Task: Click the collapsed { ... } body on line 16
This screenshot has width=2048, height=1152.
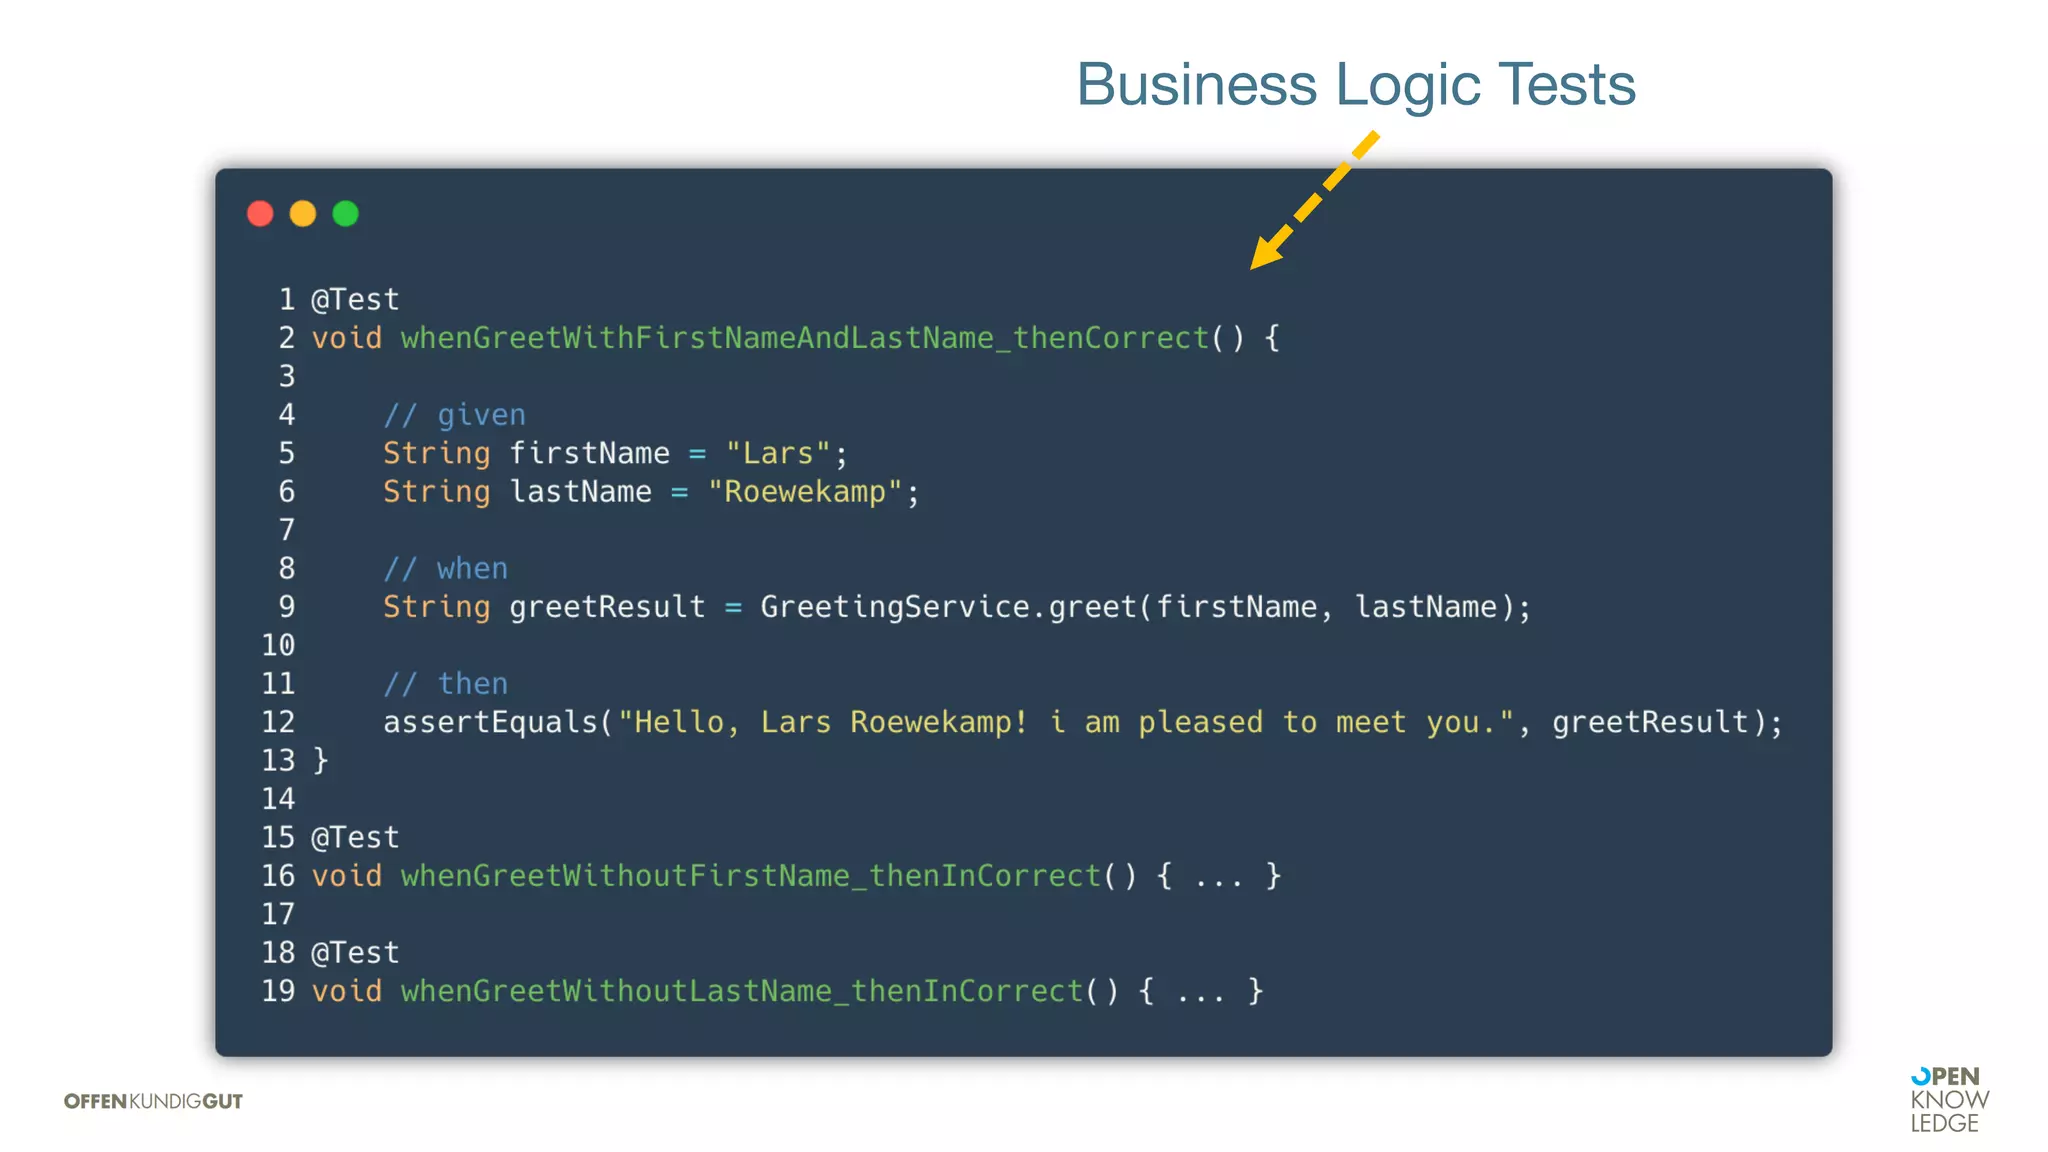Action: pyautogui.click(x=1219, y=876)
